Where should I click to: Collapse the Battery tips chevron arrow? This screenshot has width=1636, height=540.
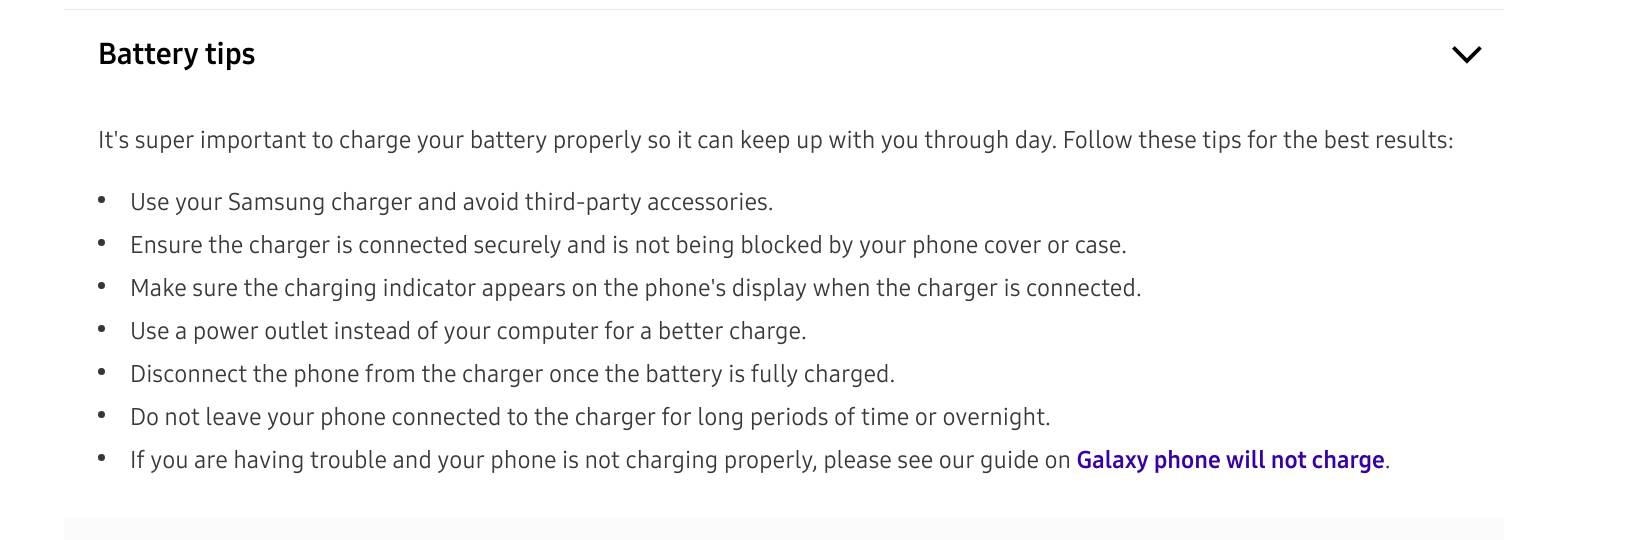pyautogui.click(x=1466, y=54)
